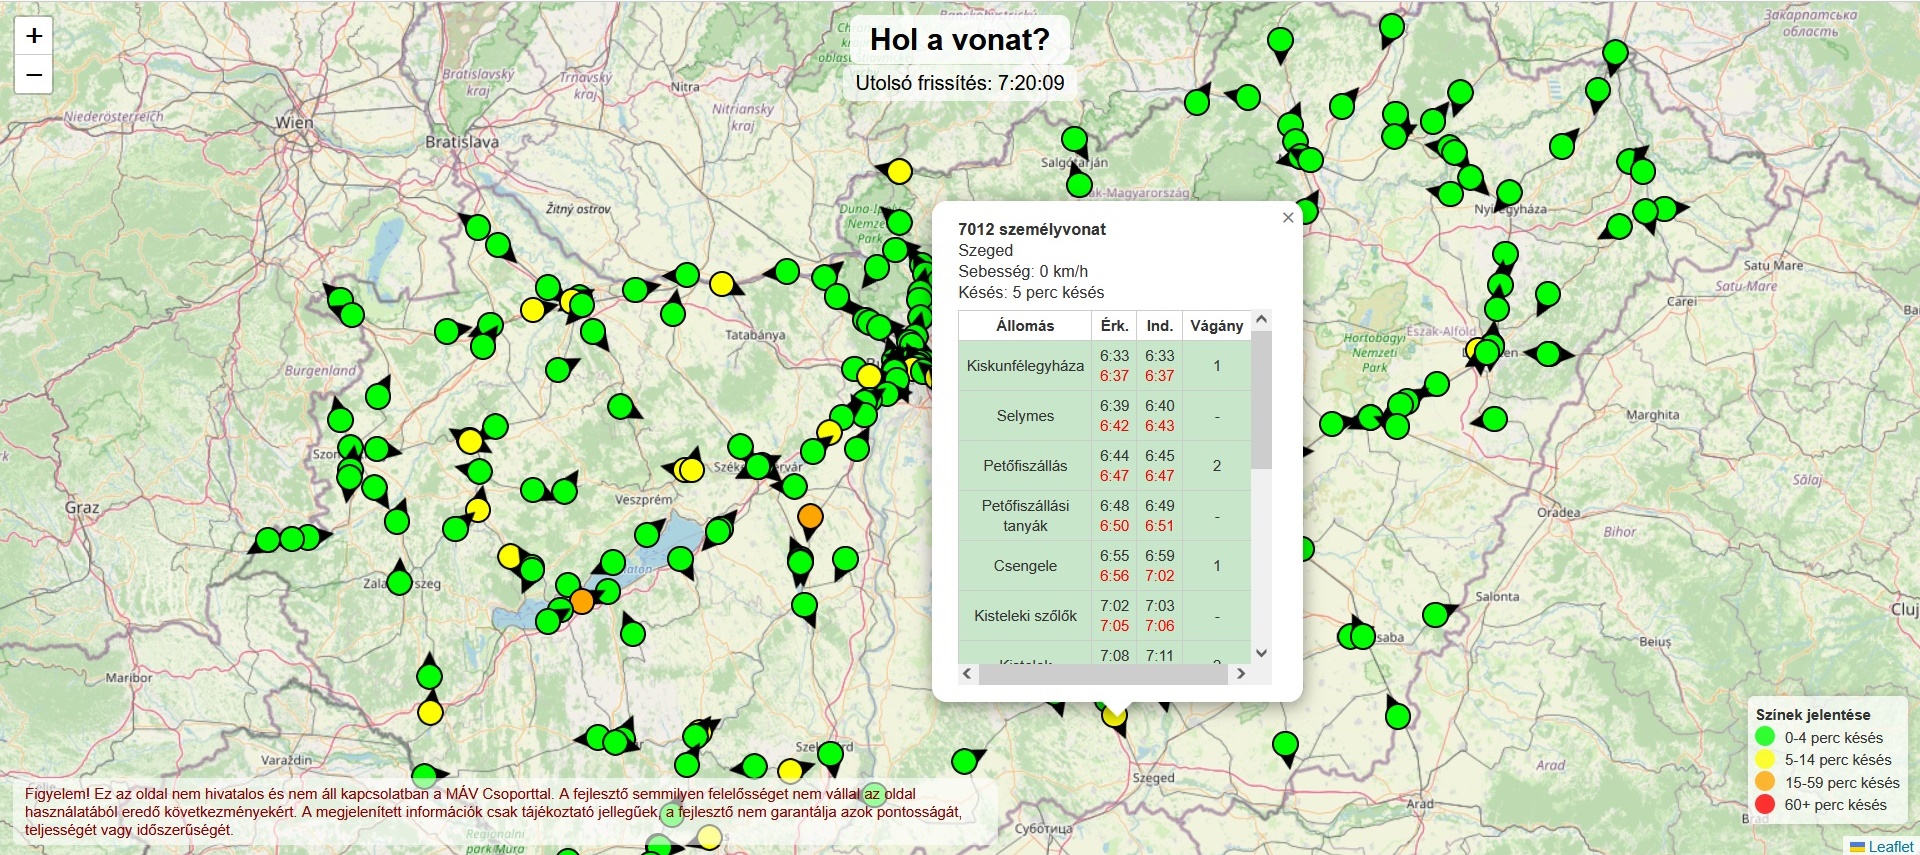Click the green 0-4 perc késés legend swatch

[x=1765, y=737]
